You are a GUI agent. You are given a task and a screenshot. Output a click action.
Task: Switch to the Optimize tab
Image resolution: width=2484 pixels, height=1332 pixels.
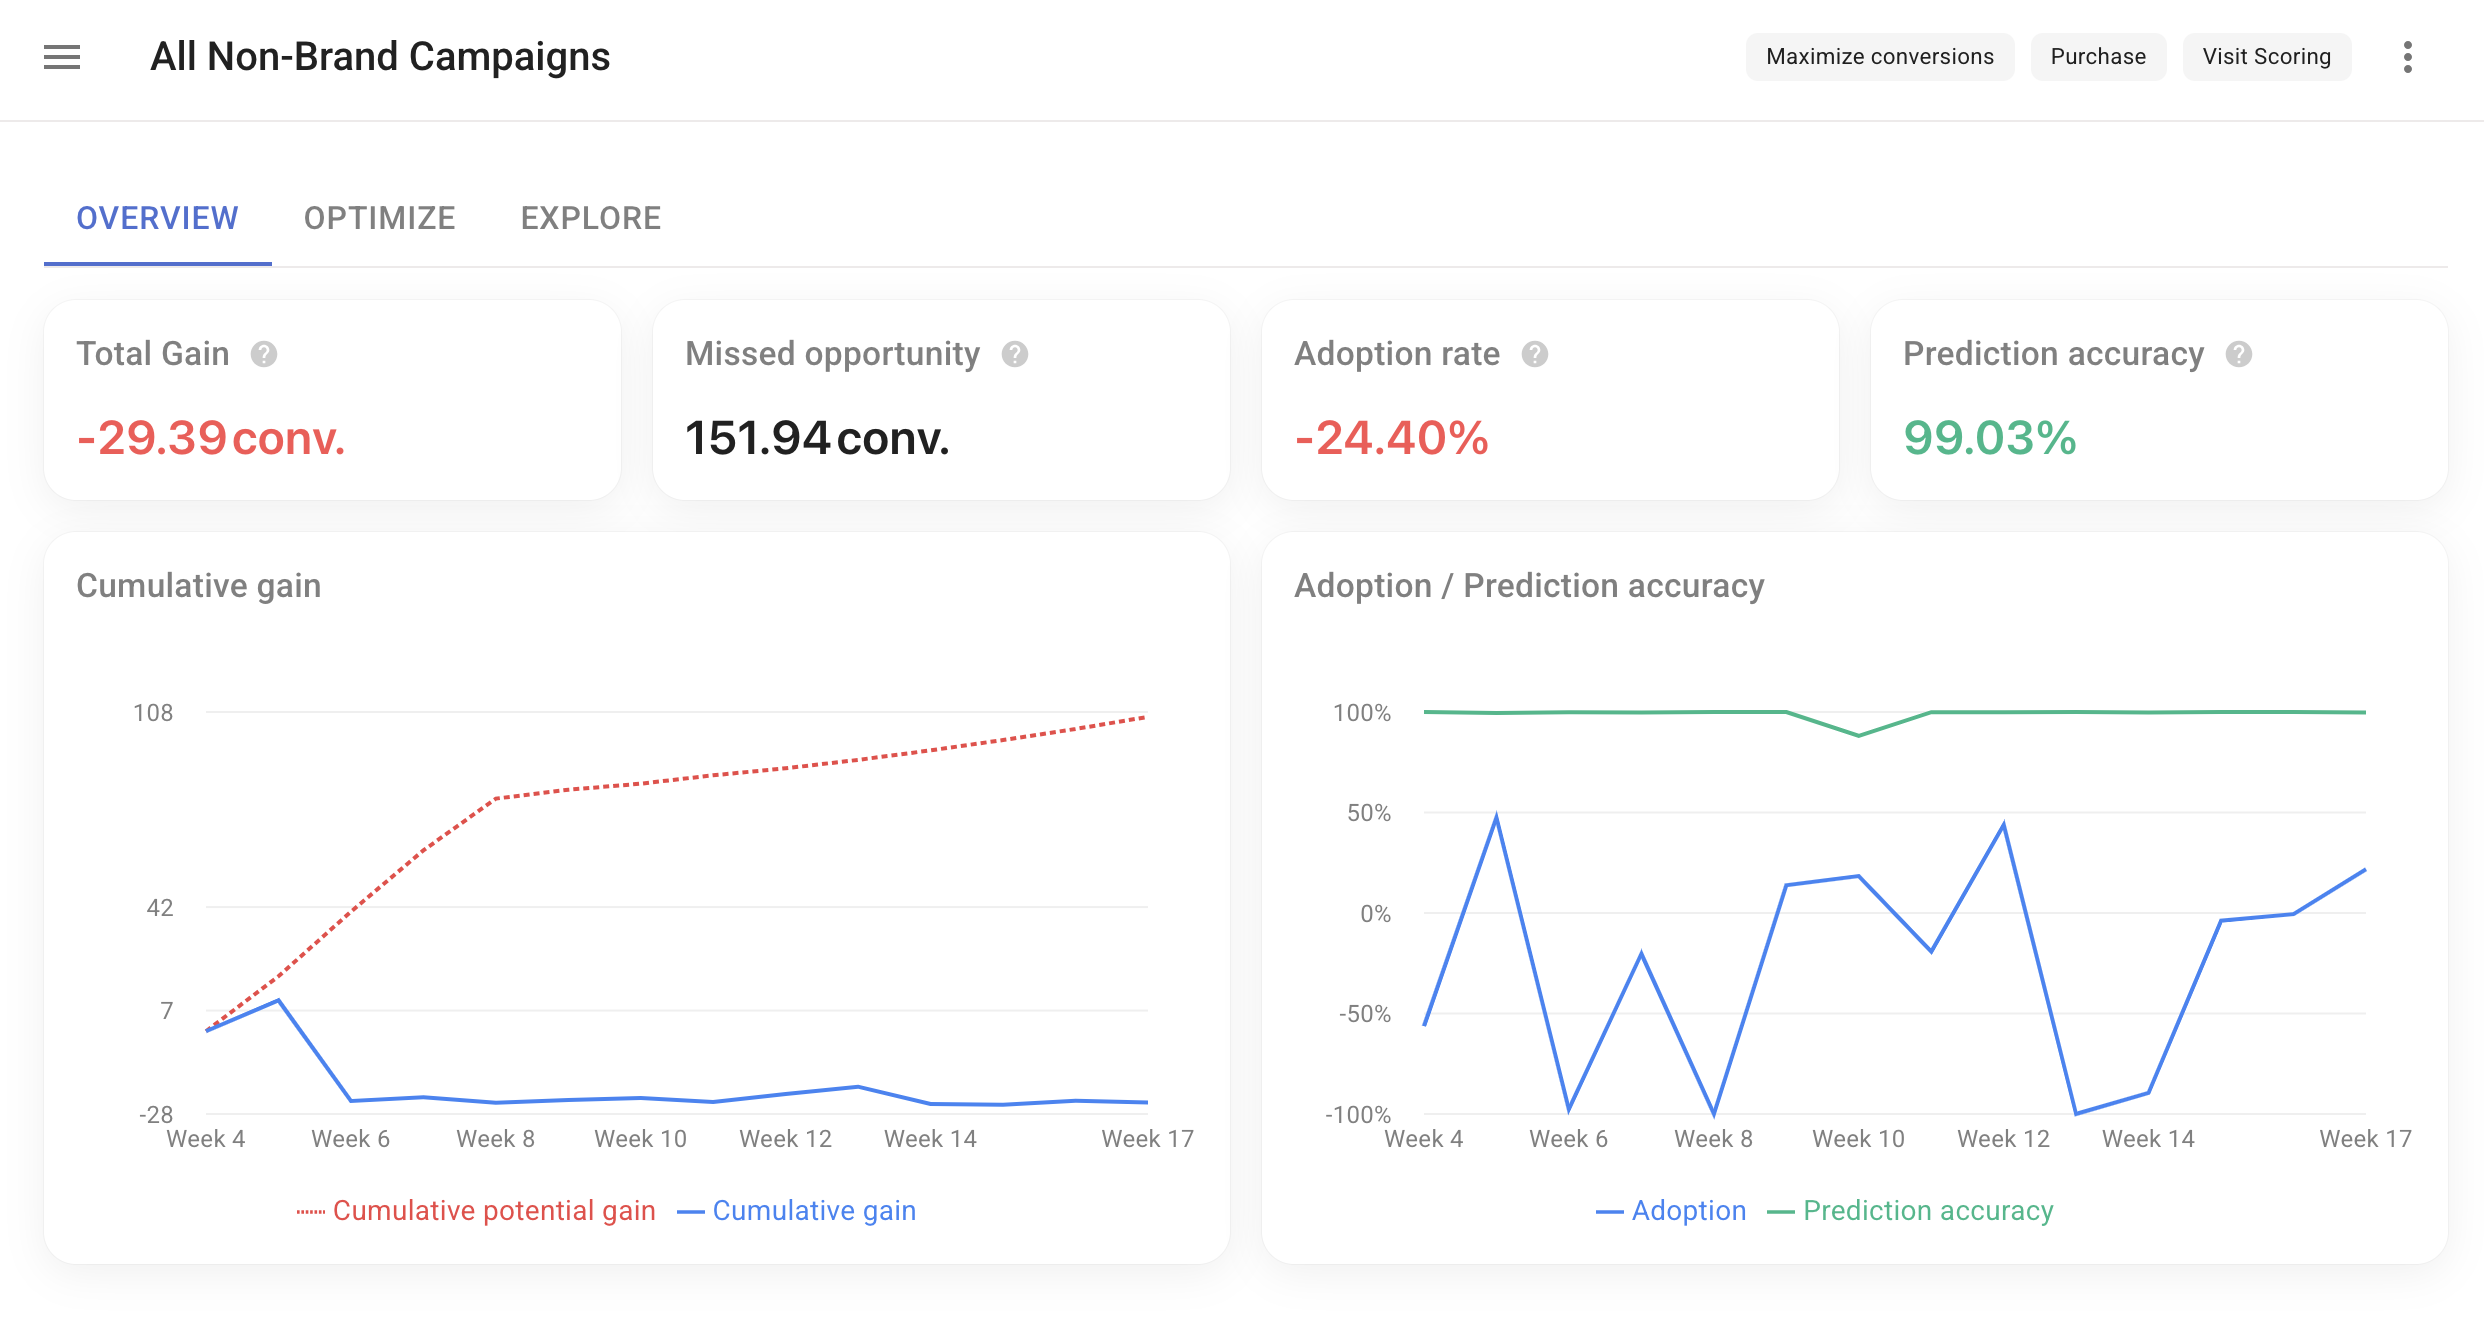pyautogui.click(x=380, y=218)
